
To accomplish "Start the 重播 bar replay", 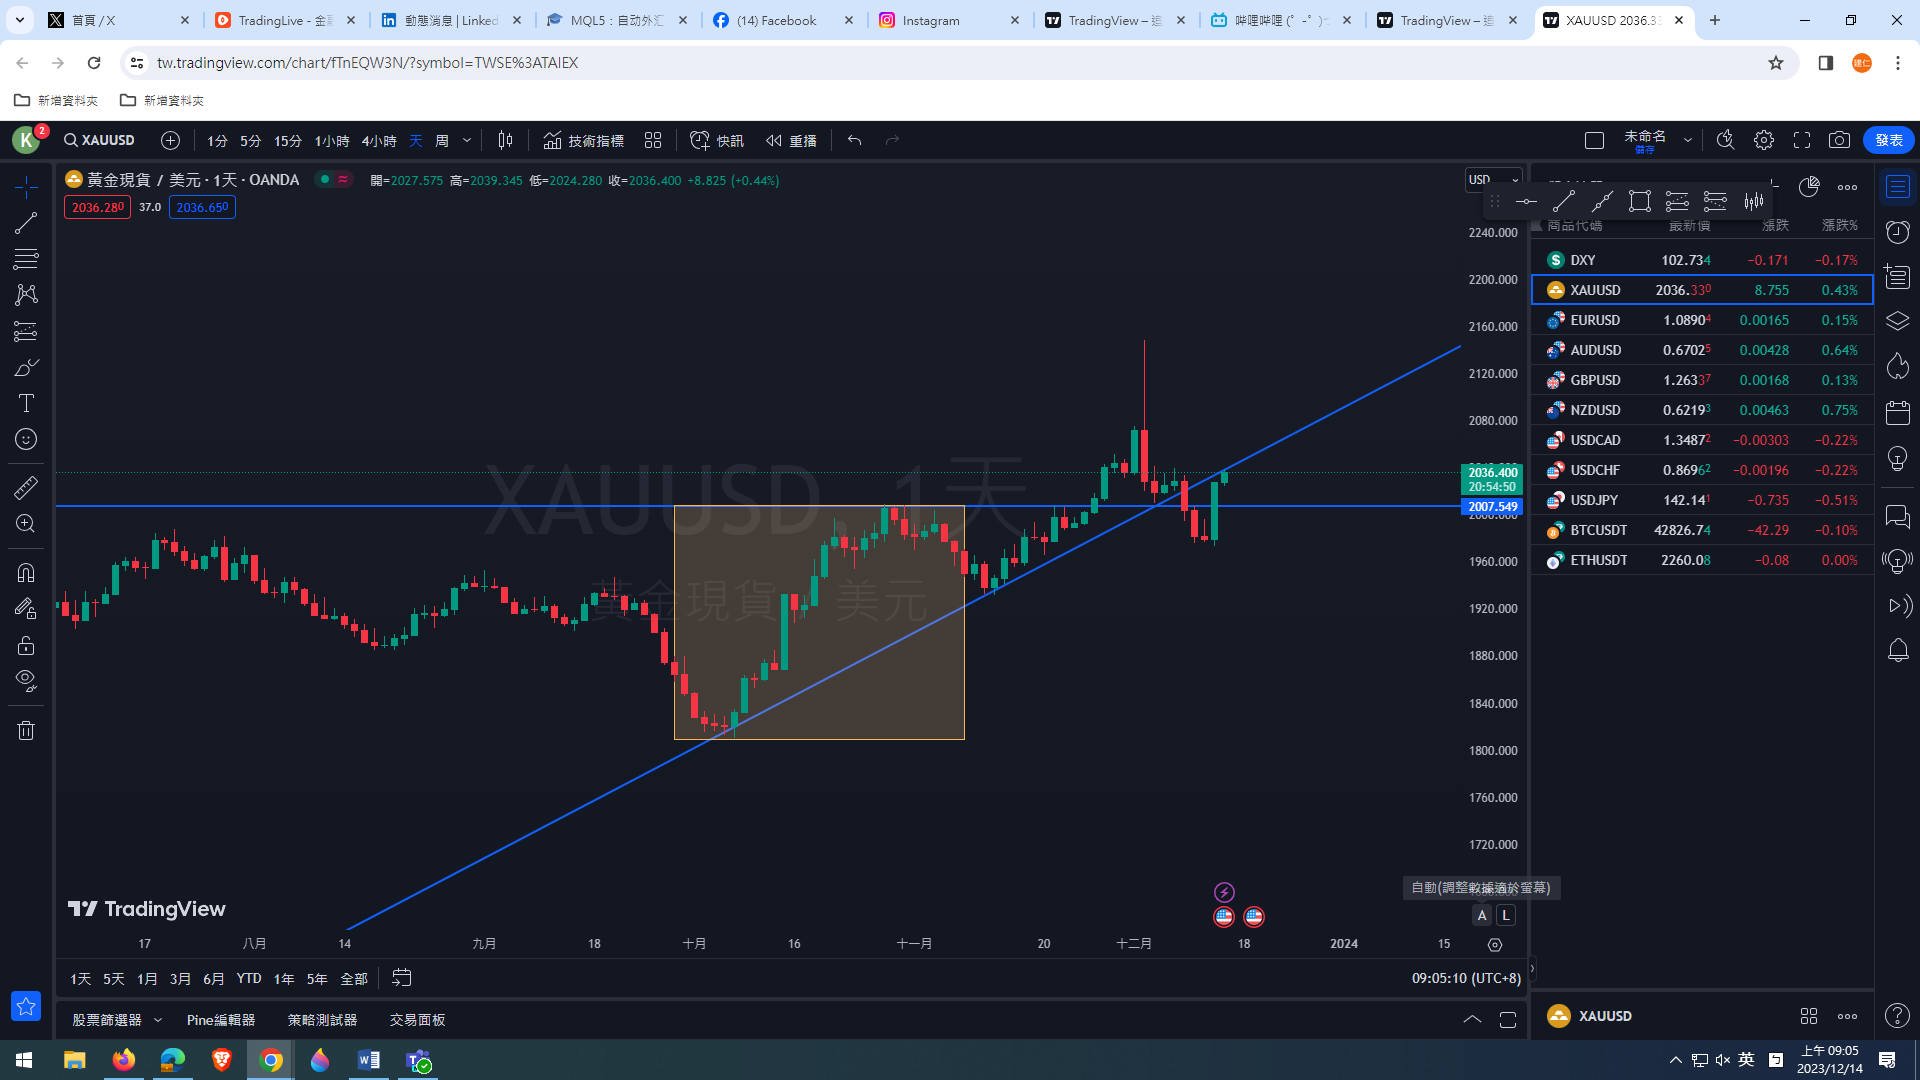I will [x=792, y=141].
